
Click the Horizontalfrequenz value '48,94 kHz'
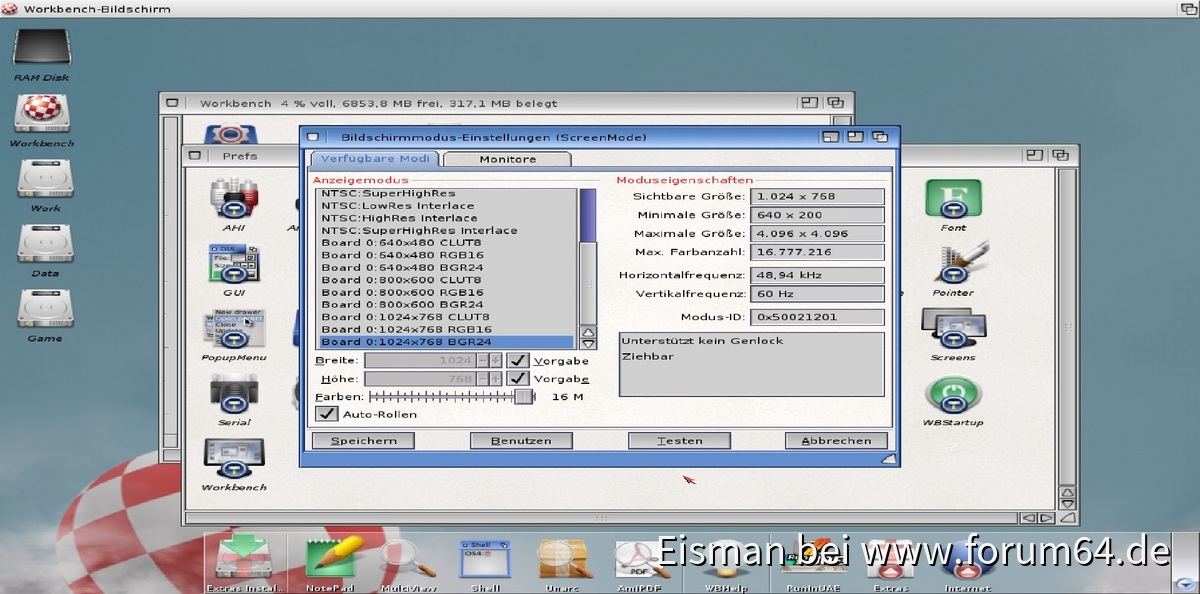point(817,275)
